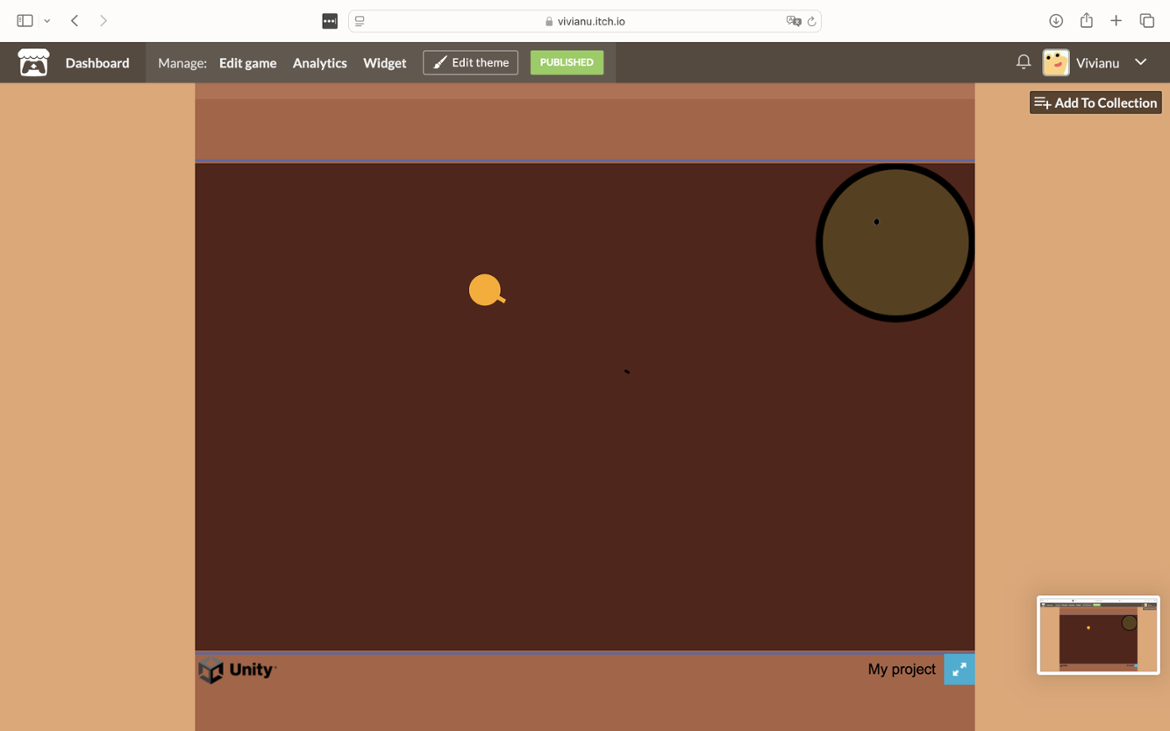Click the translate icon in the address bar
The image size is (1170, 731).
click(x=793, y=20)
